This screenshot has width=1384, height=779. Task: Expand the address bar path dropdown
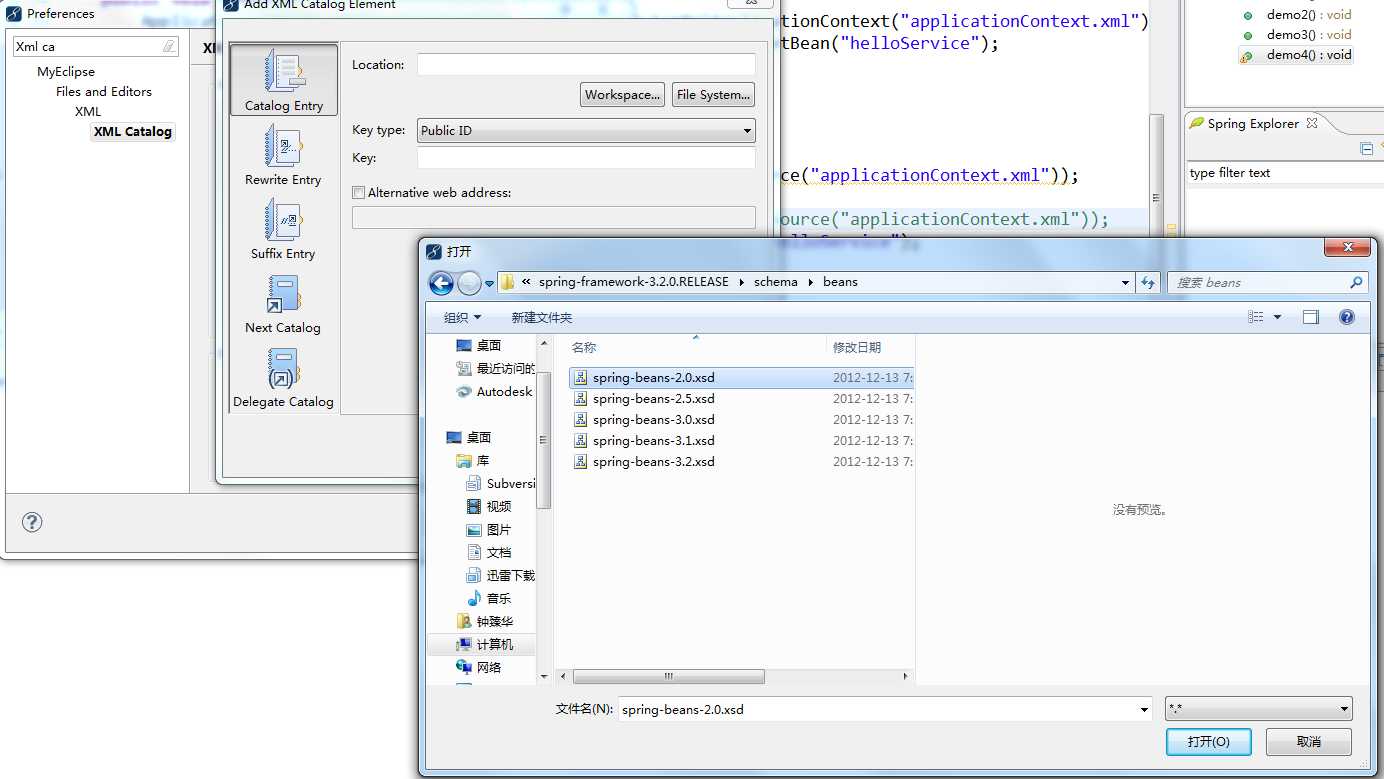1126,283
